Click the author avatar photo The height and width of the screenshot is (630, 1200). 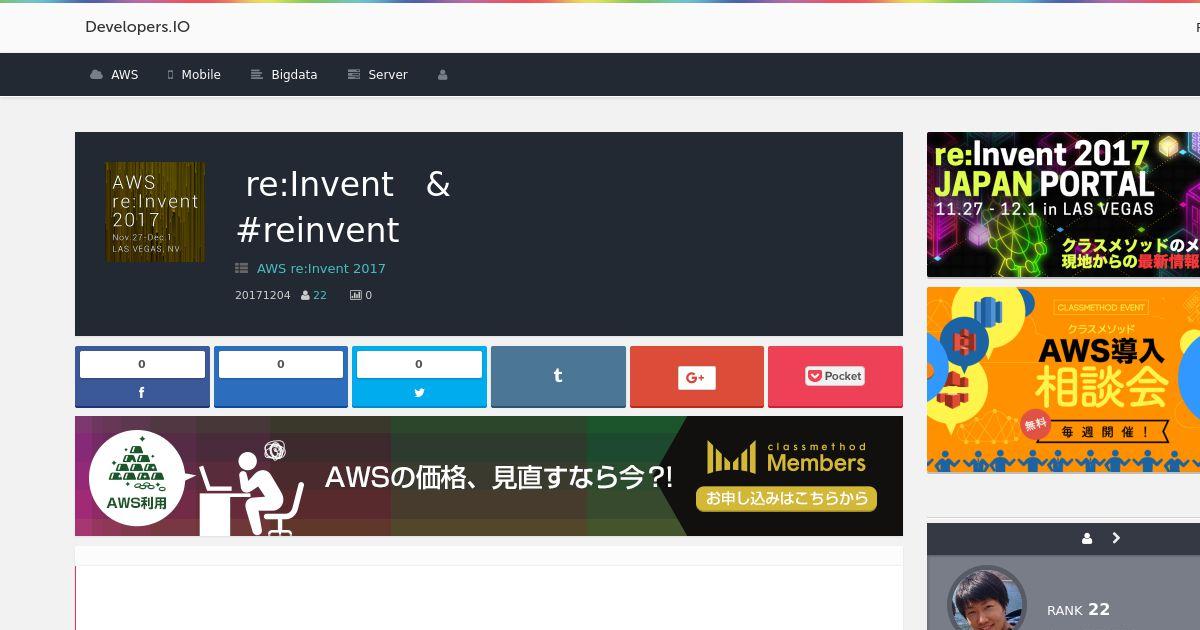pyautogui.click(x=987, y=600)
